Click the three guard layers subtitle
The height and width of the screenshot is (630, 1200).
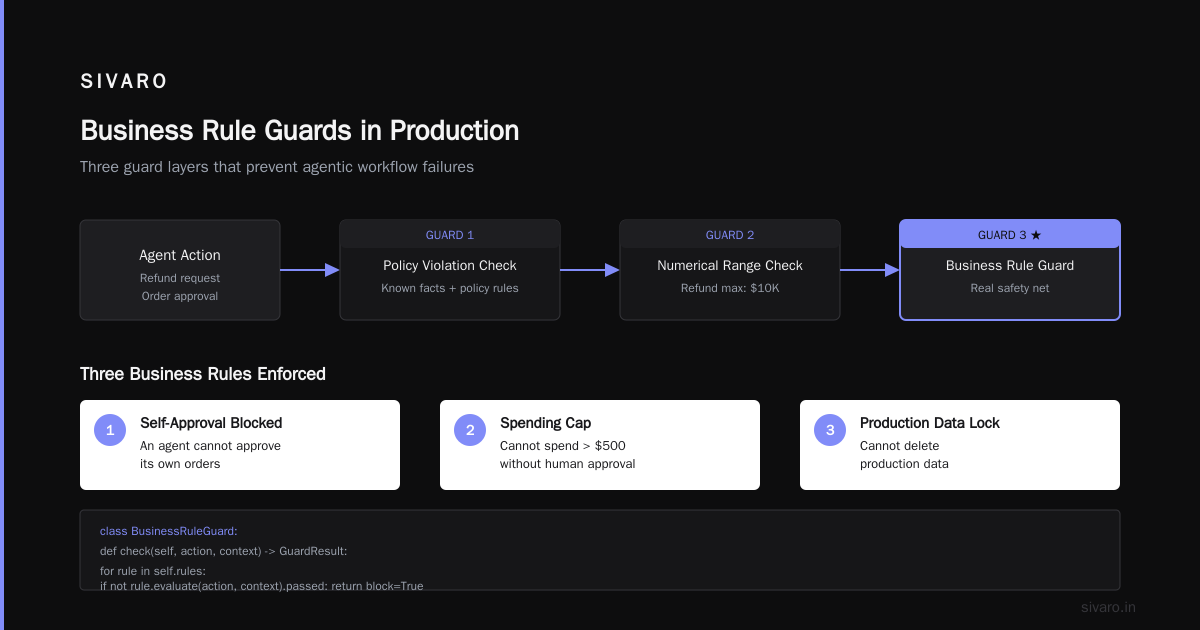pos(277,167)
